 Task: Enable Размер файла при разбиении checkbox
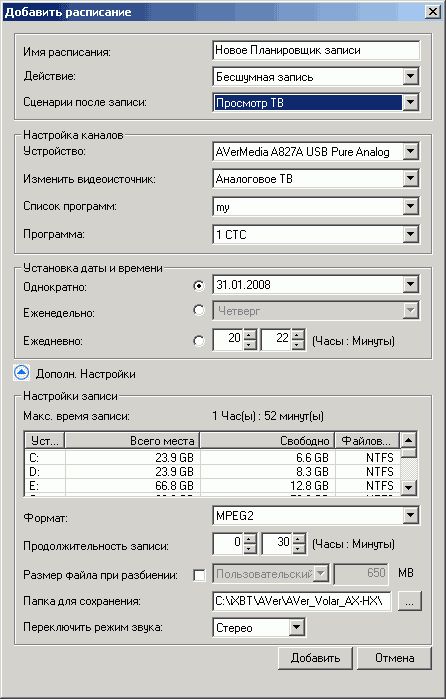click(x=199, y=575)
